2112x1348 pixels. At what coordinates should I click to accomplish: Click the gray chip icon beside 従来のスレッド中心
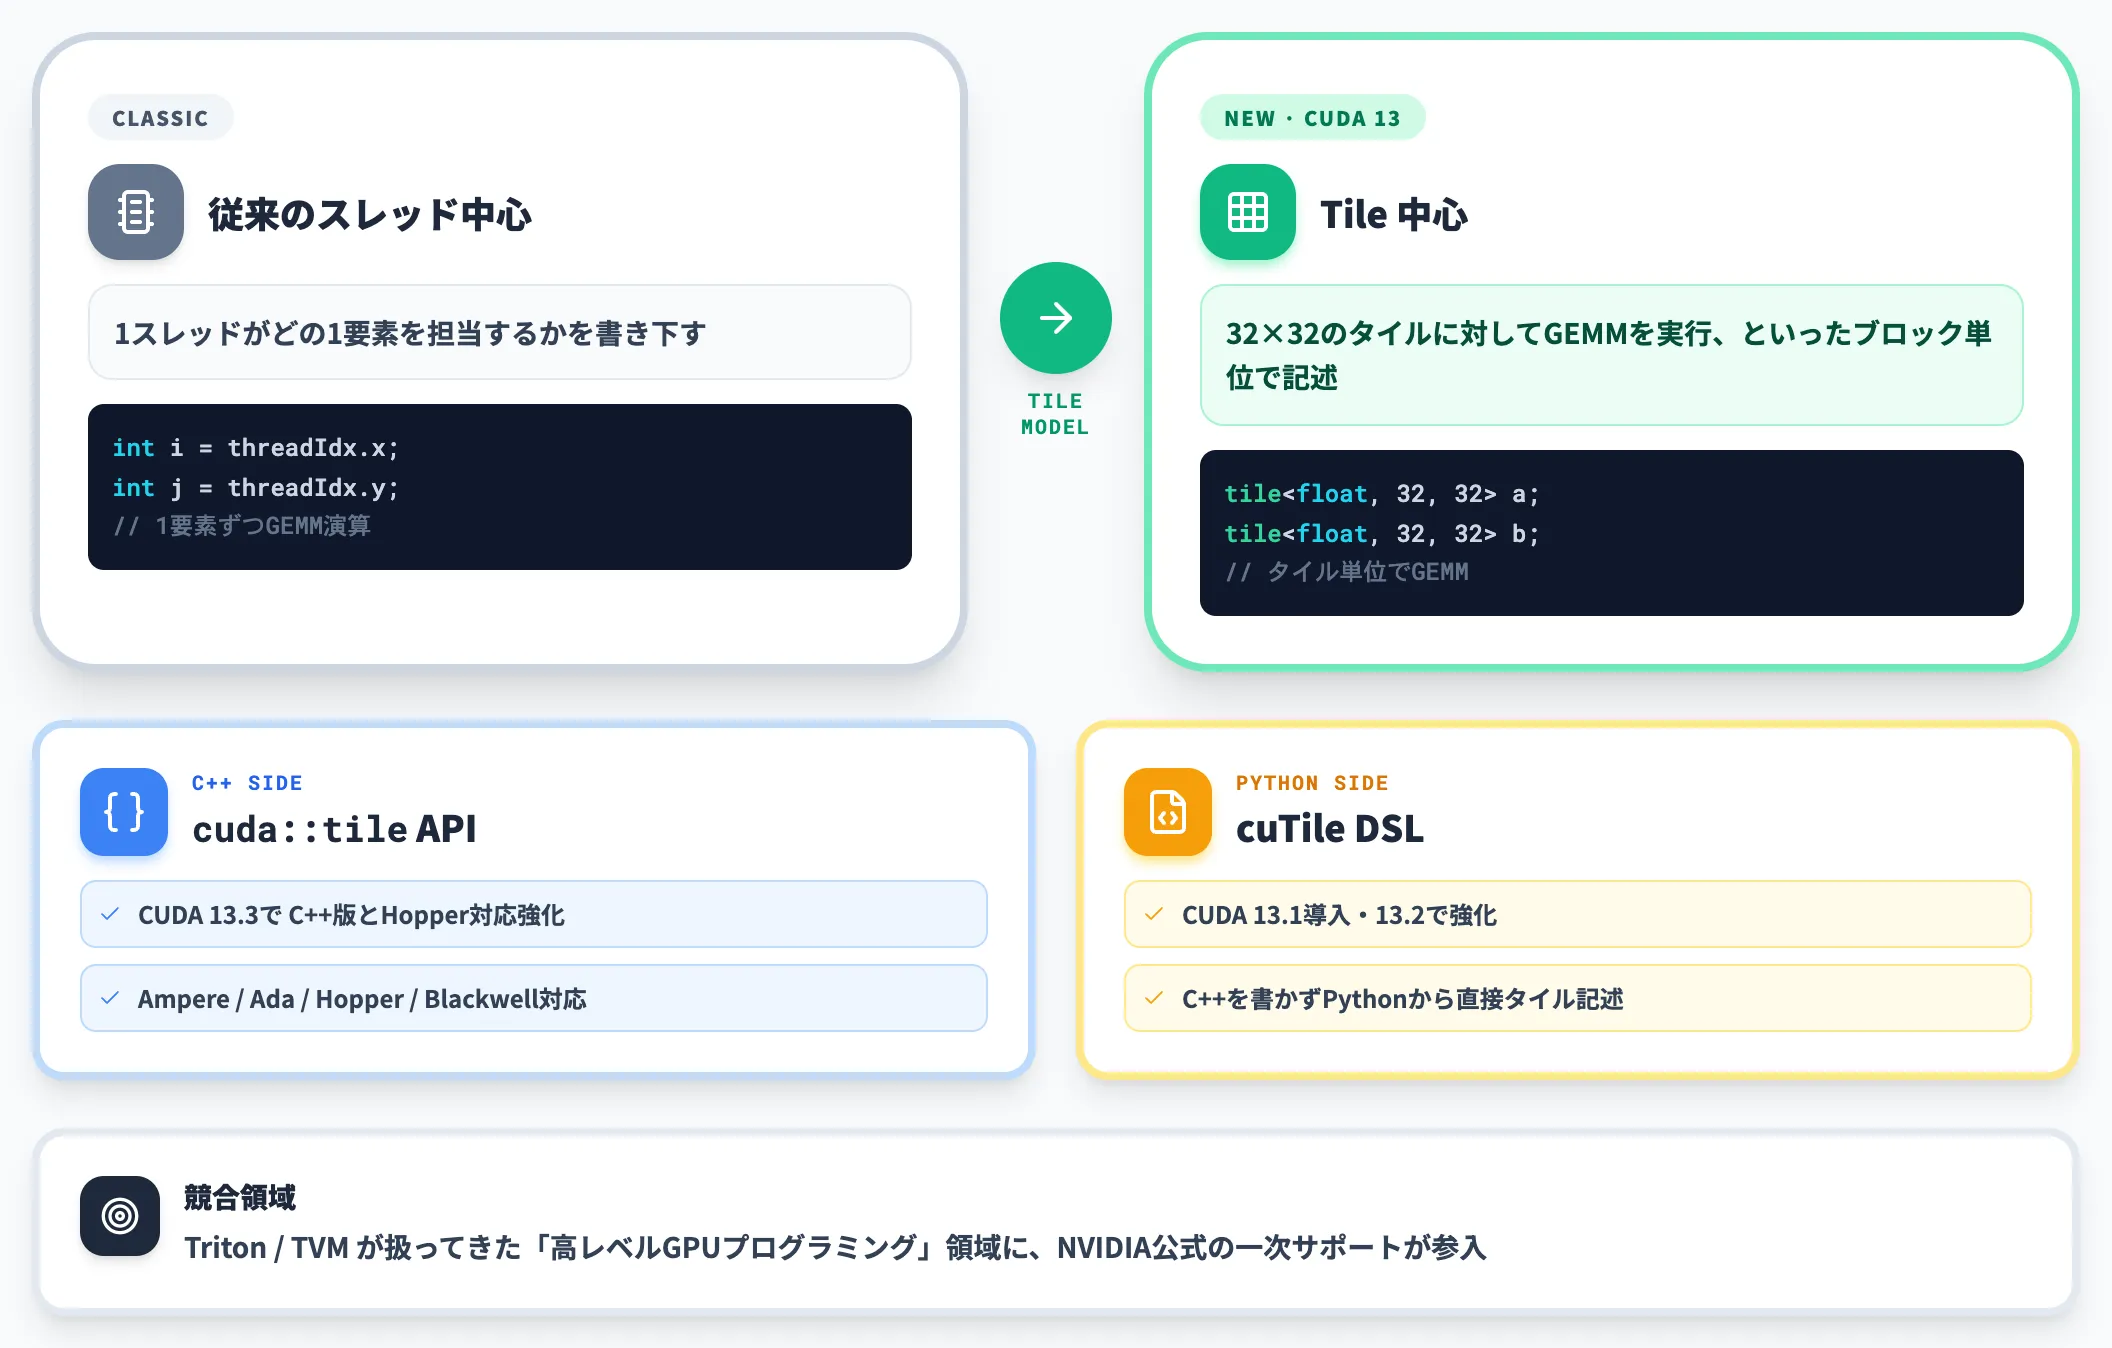pos(136,212)
